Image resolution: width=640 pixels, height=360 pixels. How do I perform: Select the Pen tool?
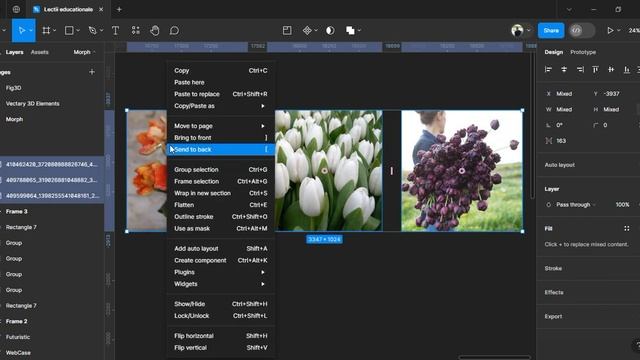[x=93, y=31]
